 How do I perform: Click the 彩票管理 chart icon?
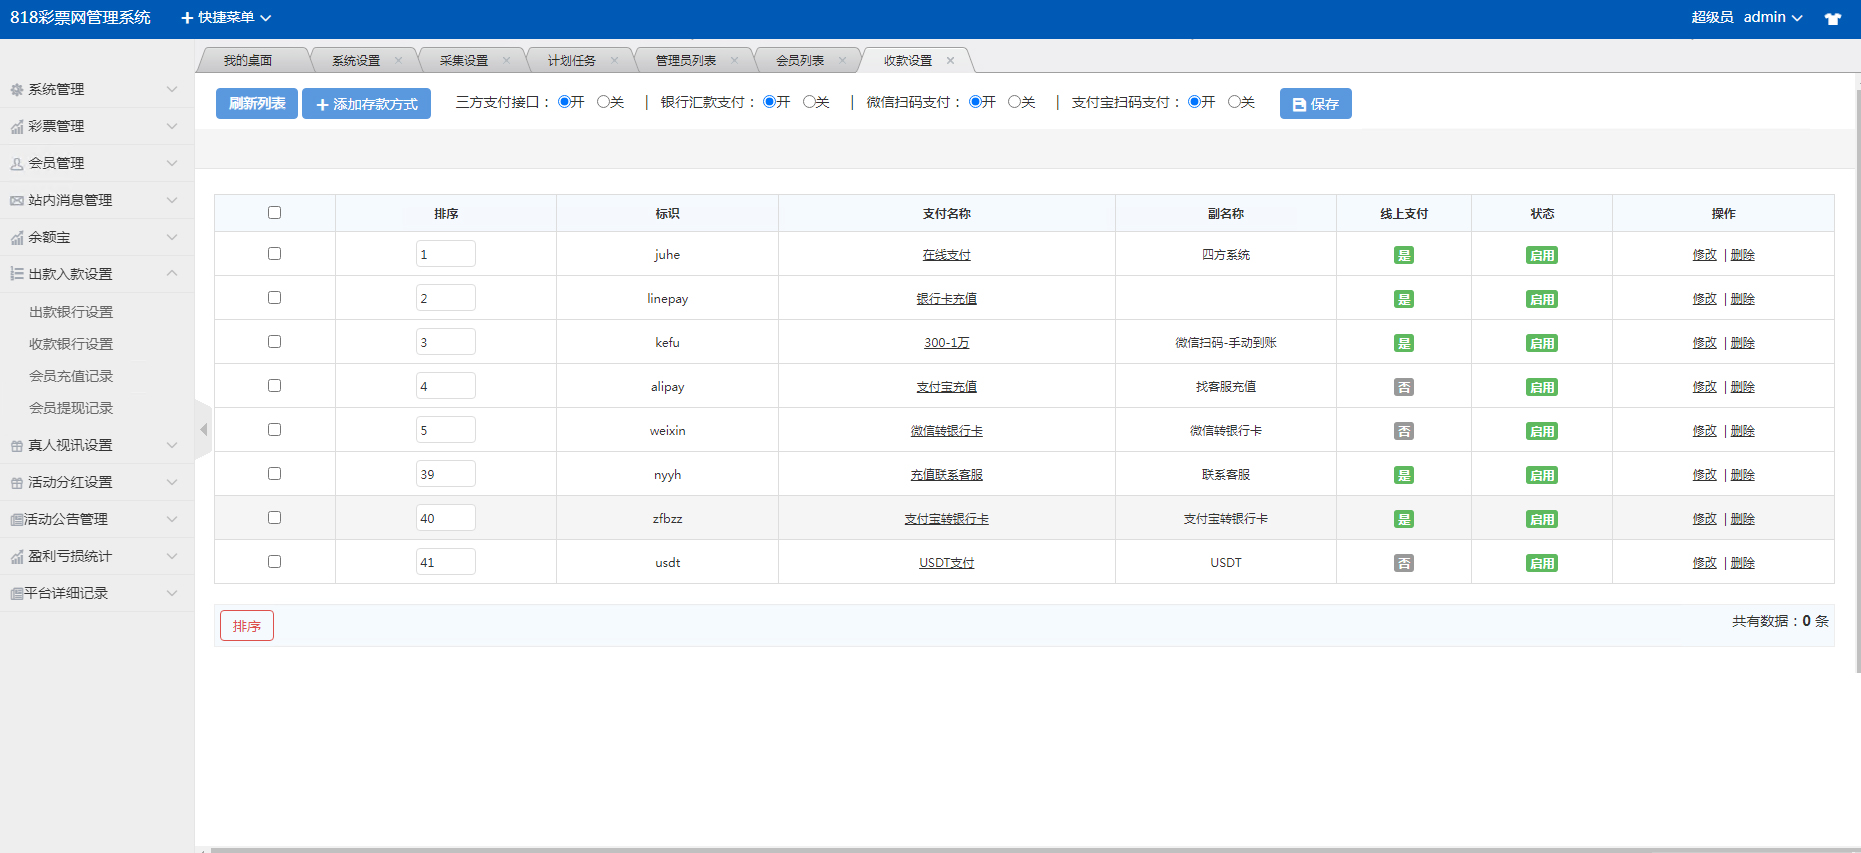click(x=17, y=127)
